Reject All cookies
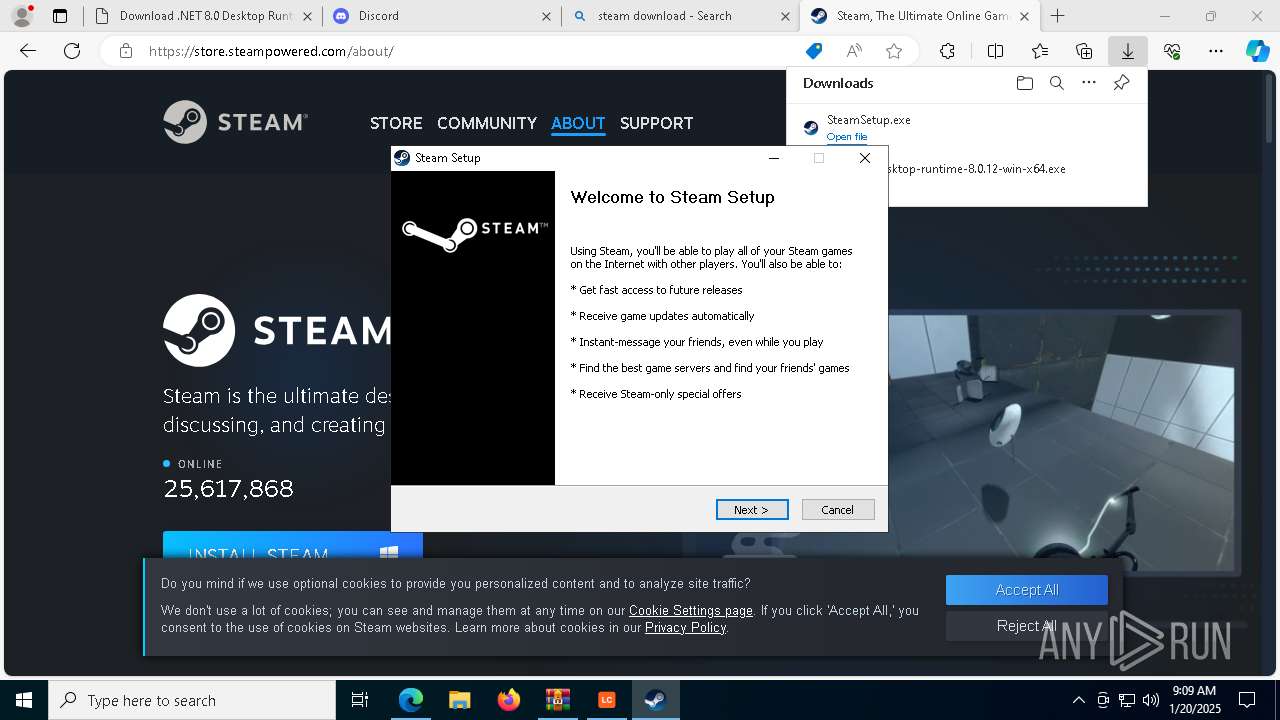1280x720 pixels. (x=1027, y=626)
